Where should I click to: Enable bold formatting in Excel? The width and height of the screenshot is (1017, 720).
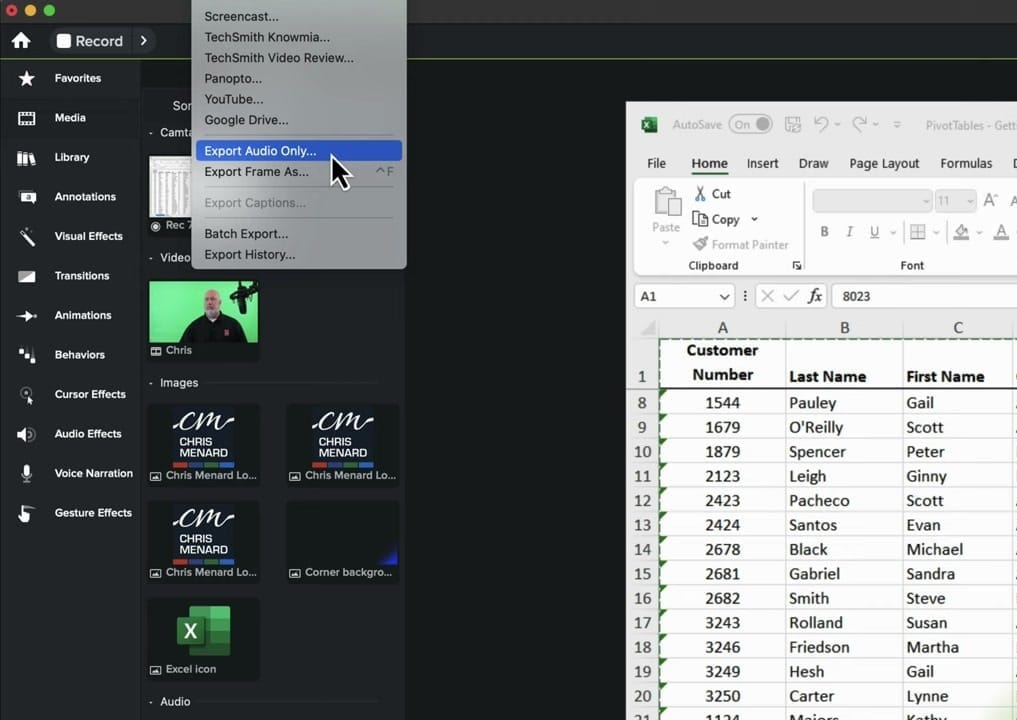[823, 231]
